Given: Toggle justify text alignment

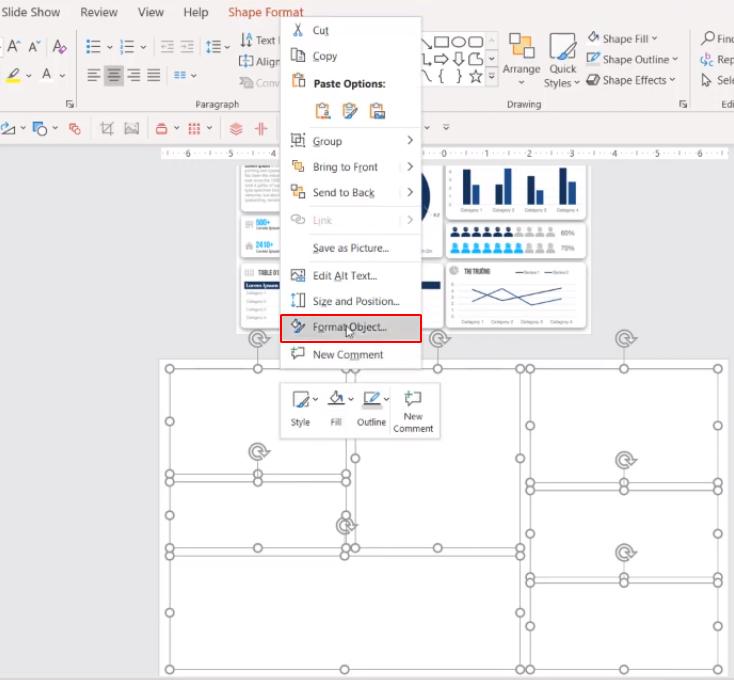Looking at the screenshot, I should [154, 75].
